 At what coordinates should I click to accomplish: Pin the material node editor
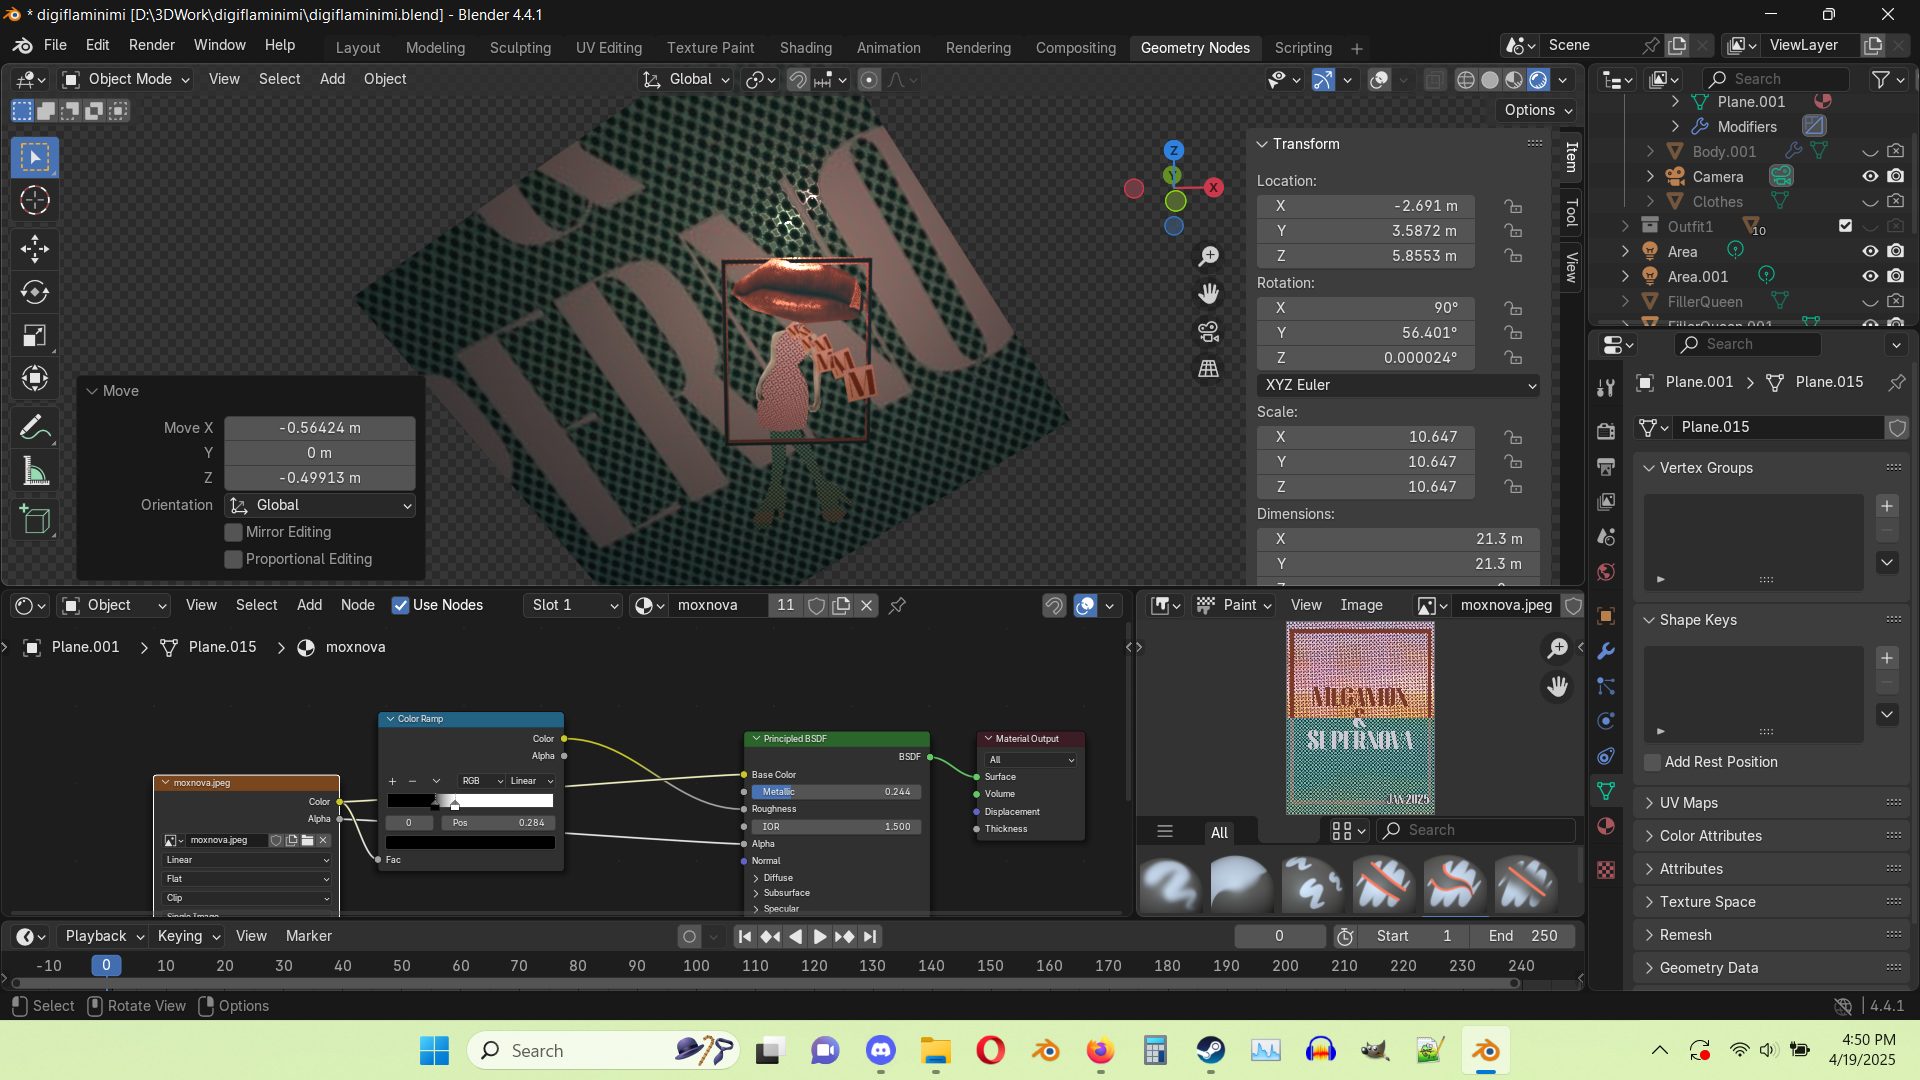click(897, 605)
